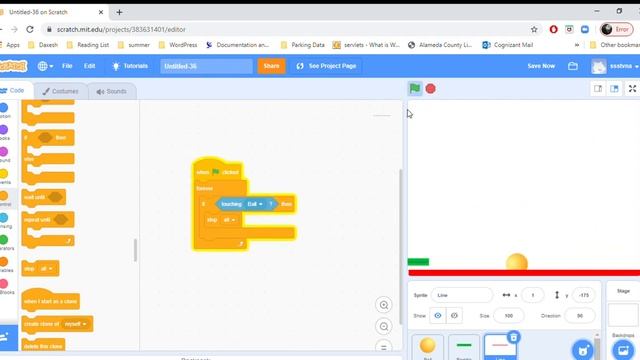Zoom out the code workspace
The height and width of the screenshot is (360, 640).
pyautogui.click(x=384, y=327)
